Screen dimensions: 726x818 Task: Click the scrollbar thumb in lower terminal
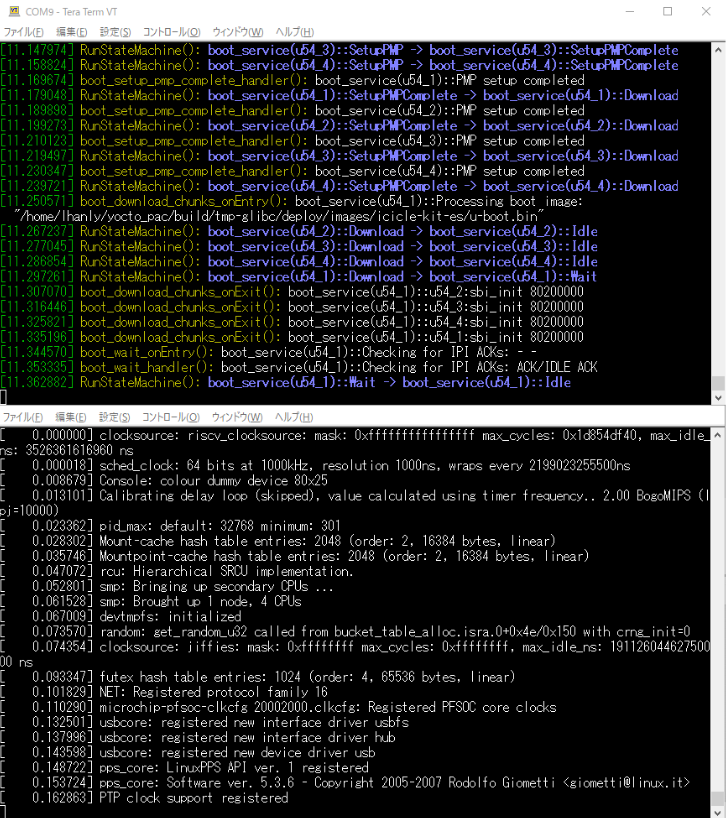[718, 799]
